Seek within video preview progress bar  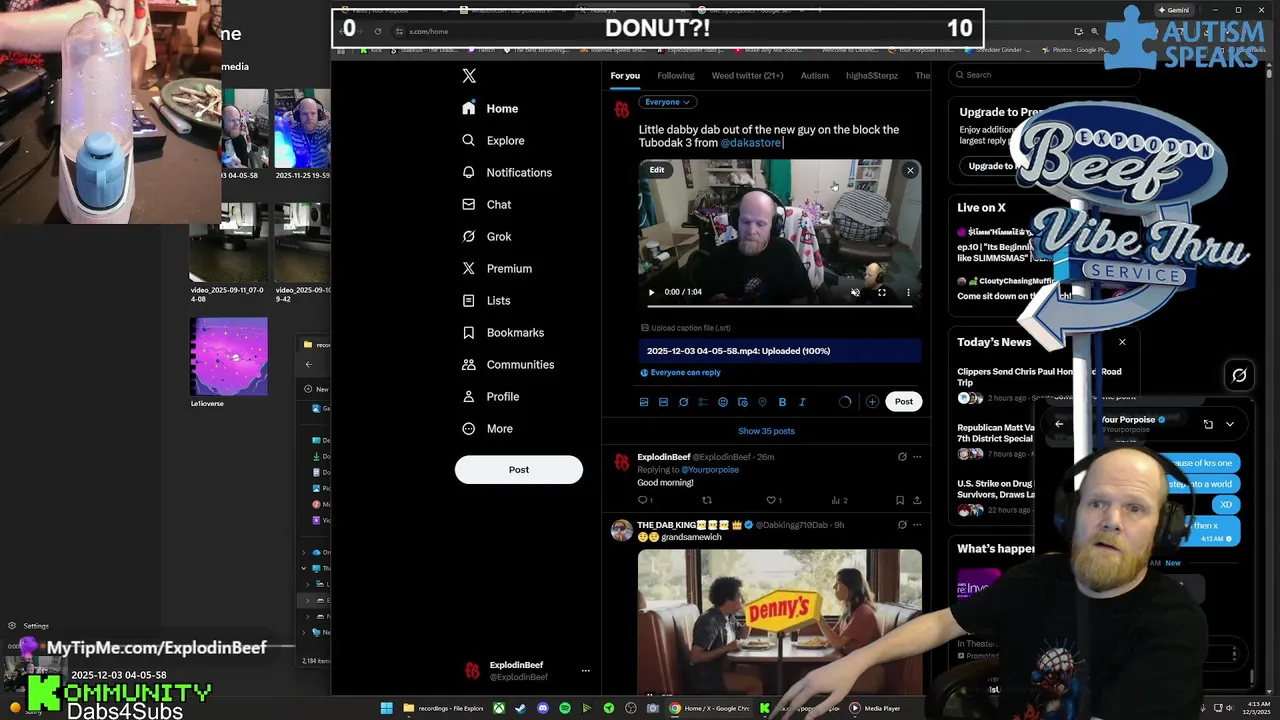click(780, 306)
